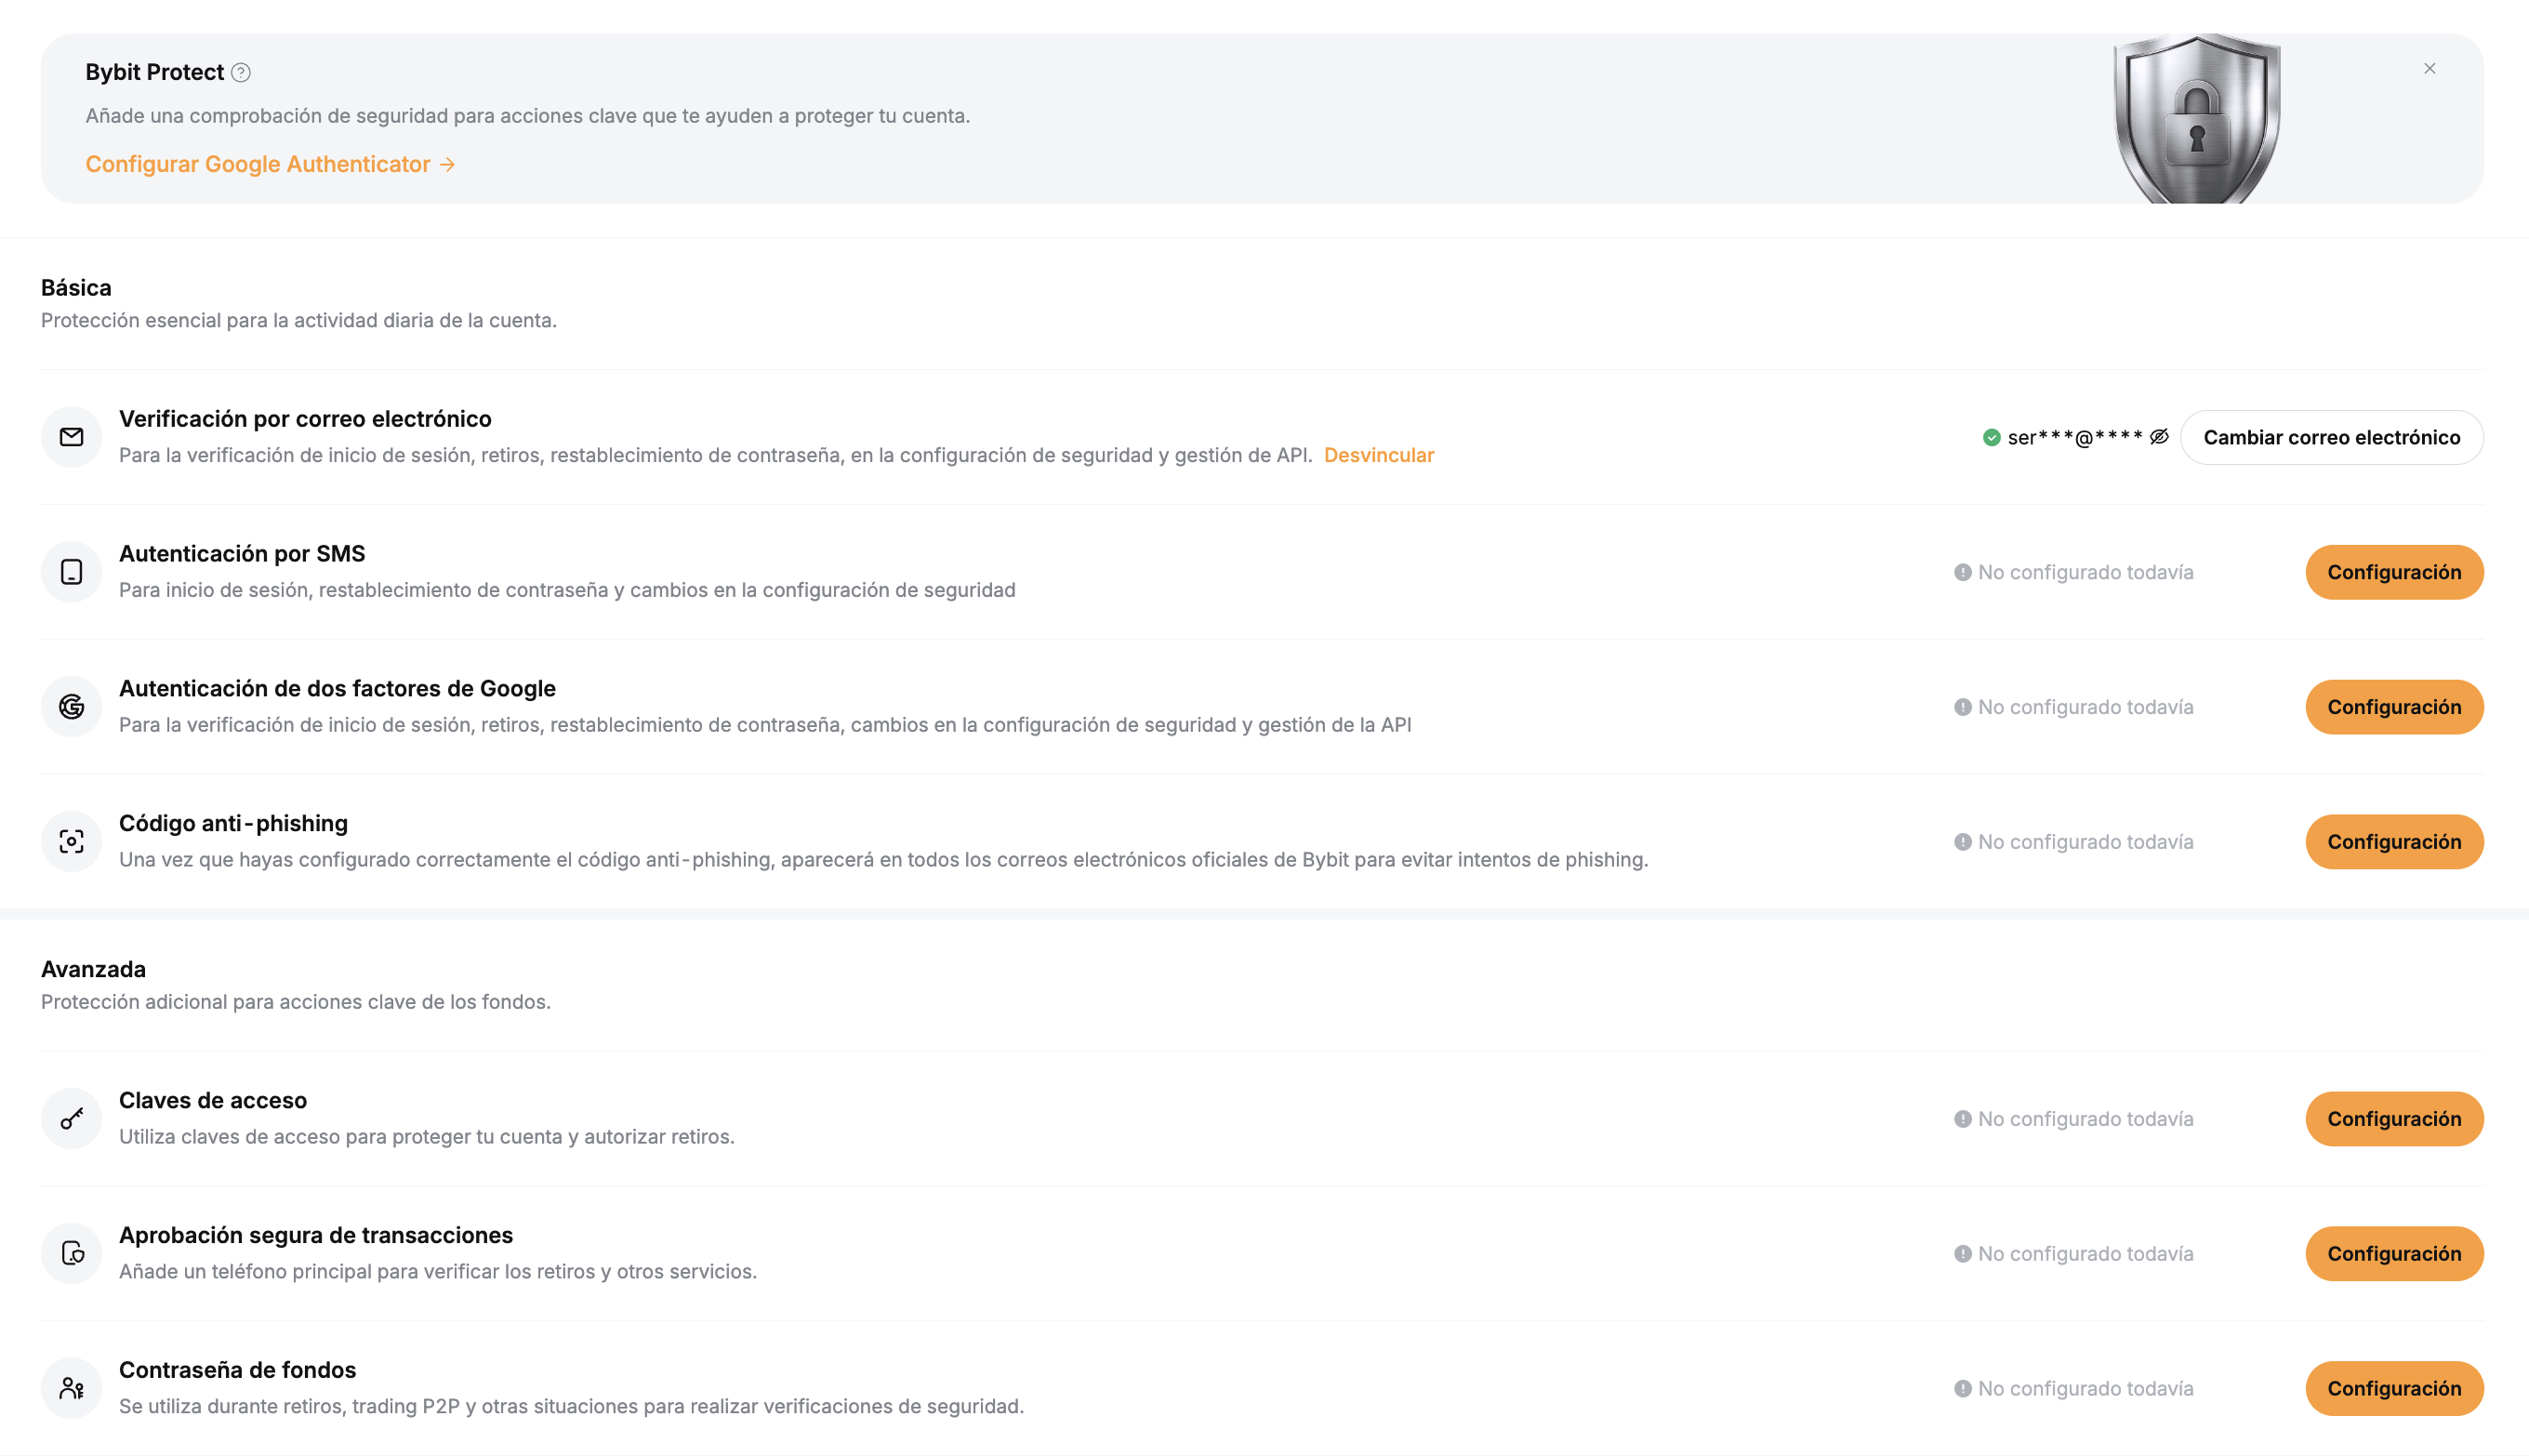This screenshot has width=2529, height=1456.
Task: Click 'No configurado todavía' in Google 2FA row
Action: pyautogui.click(x=2086, y=707)
